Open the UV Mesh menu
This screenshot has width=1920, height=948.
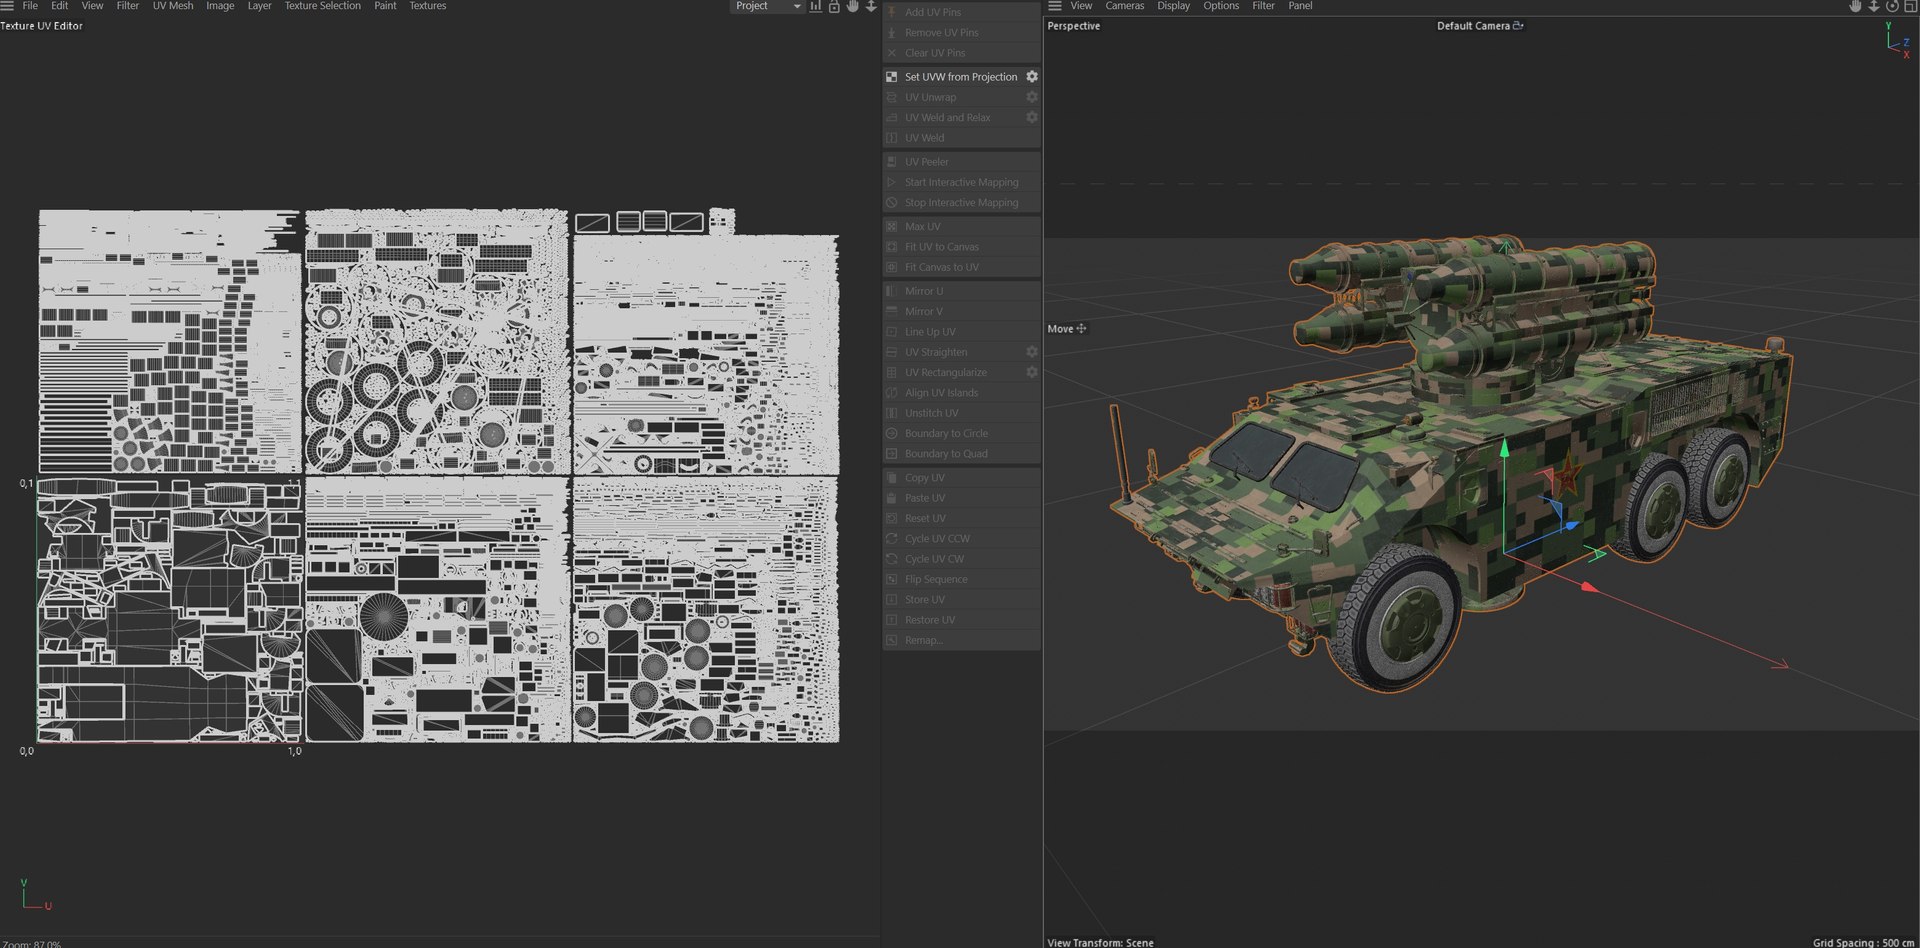173,6
